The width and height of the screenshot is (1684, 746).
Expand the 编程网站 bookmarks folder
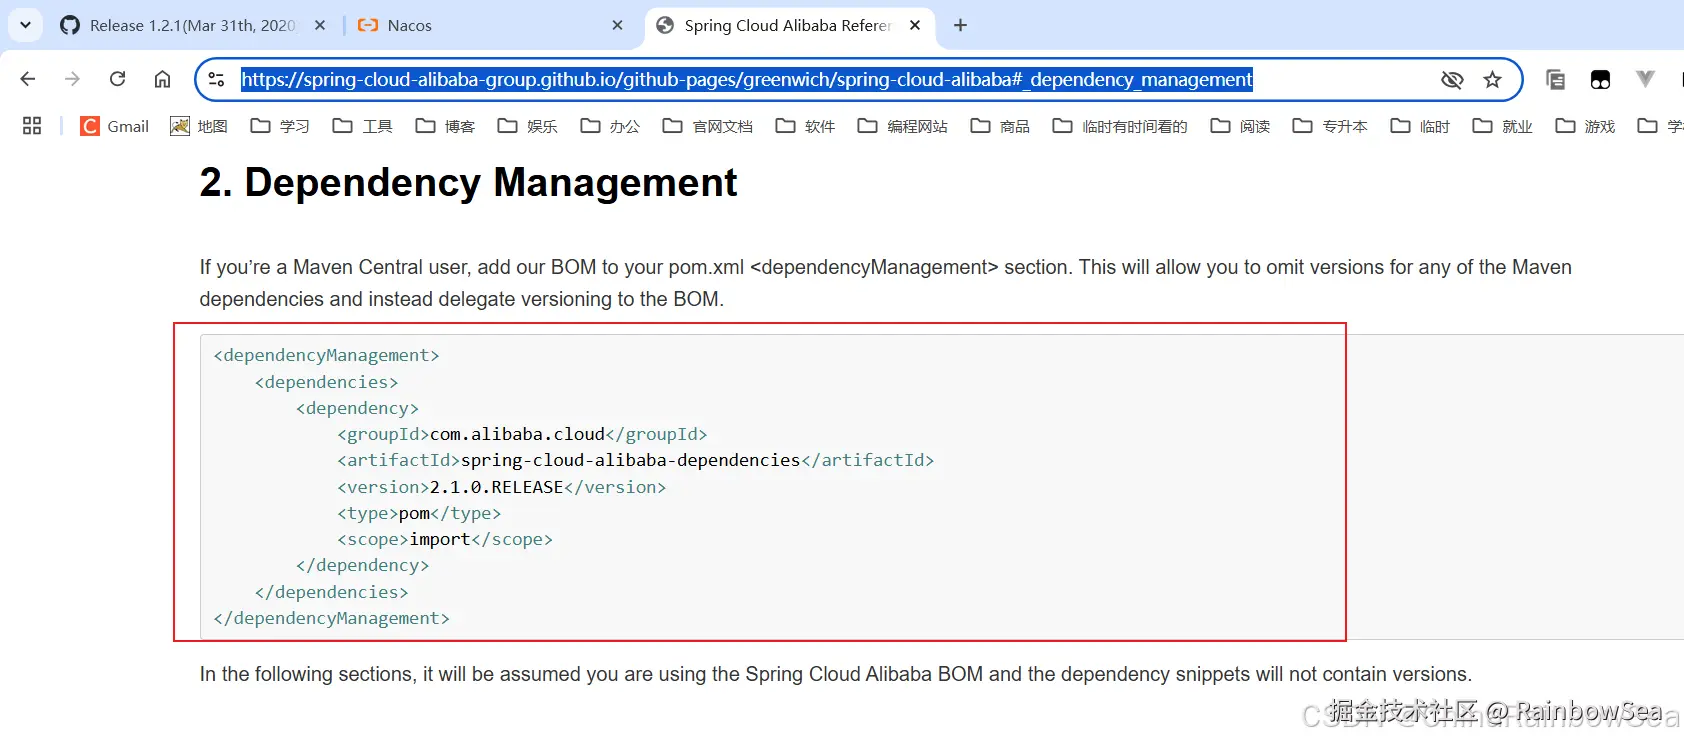click(903, 126)
